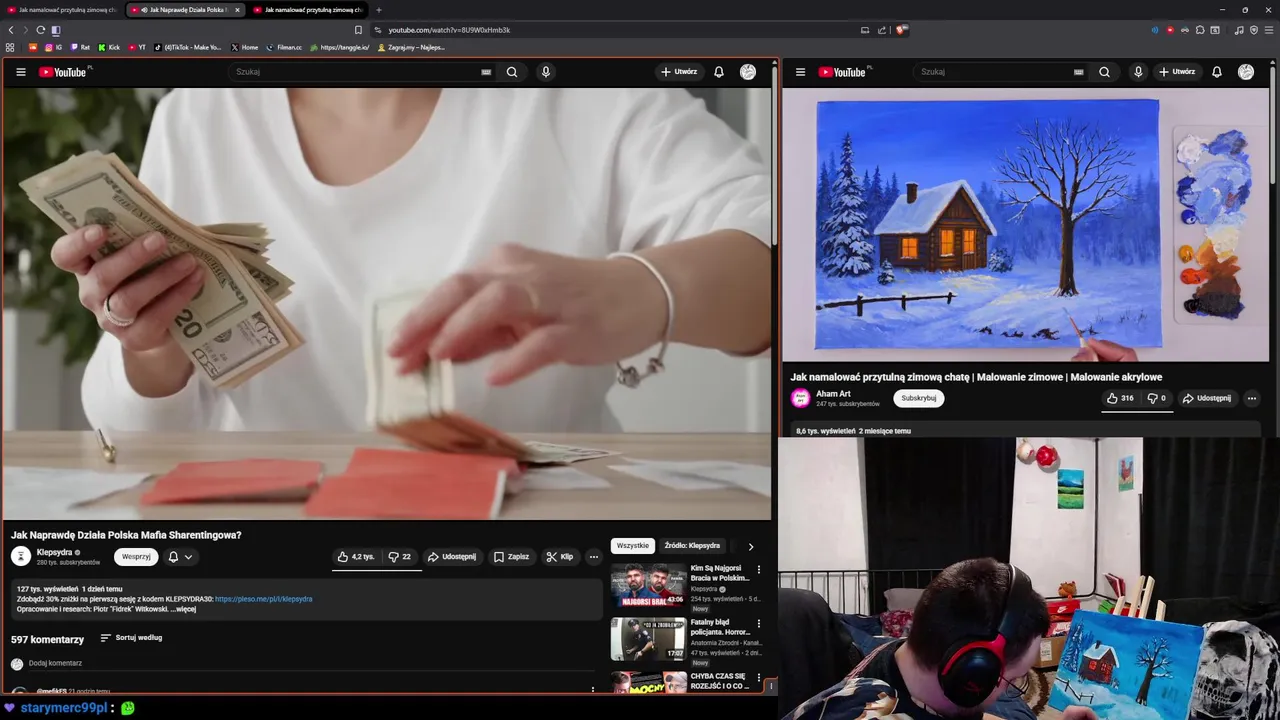Open notifications bell in left YouTube header
This screenshot has width=1280, height=720.
click(x=718, y=72)
